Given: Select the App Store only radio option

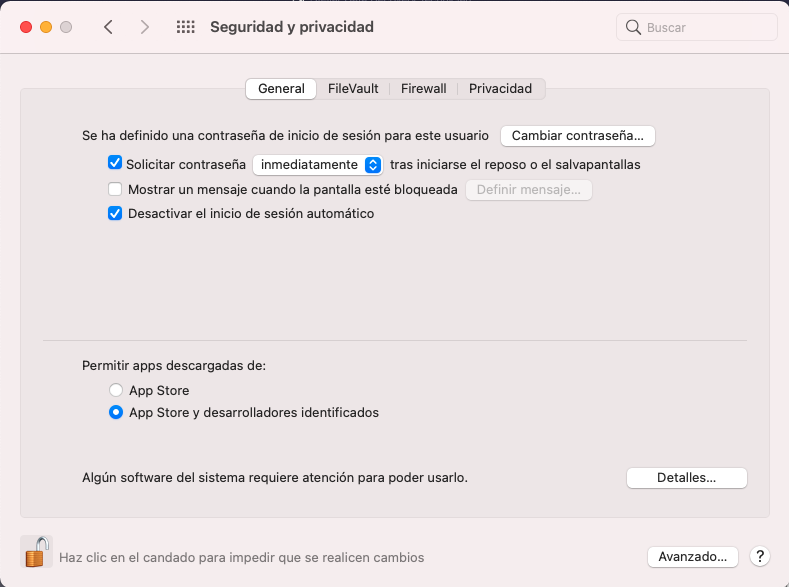Looking at the screenshot, I should [116, 390].
